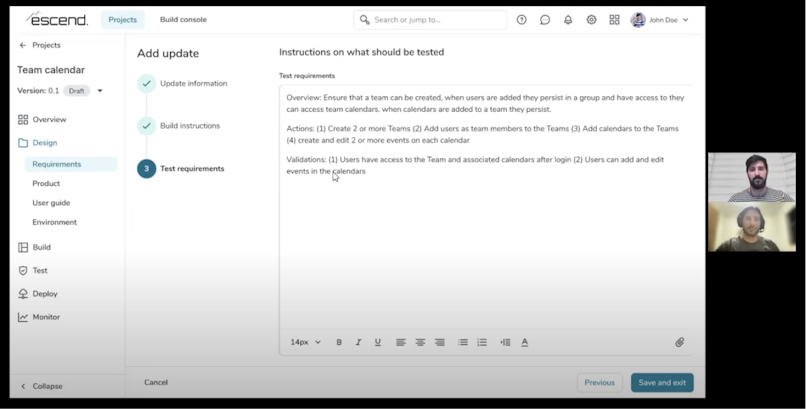This screenshot has height=409, width=806.
Task: Align text to the left
Action: tap(401, 342)
